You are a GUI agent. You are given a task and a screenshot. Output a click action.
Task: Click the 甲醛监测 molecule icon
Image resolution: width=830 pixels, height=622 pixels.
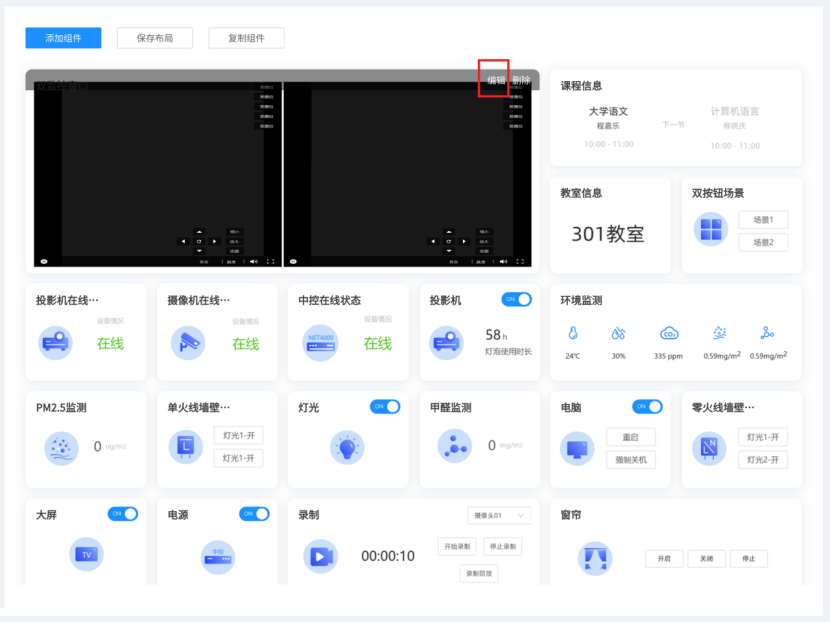point(455,446)
